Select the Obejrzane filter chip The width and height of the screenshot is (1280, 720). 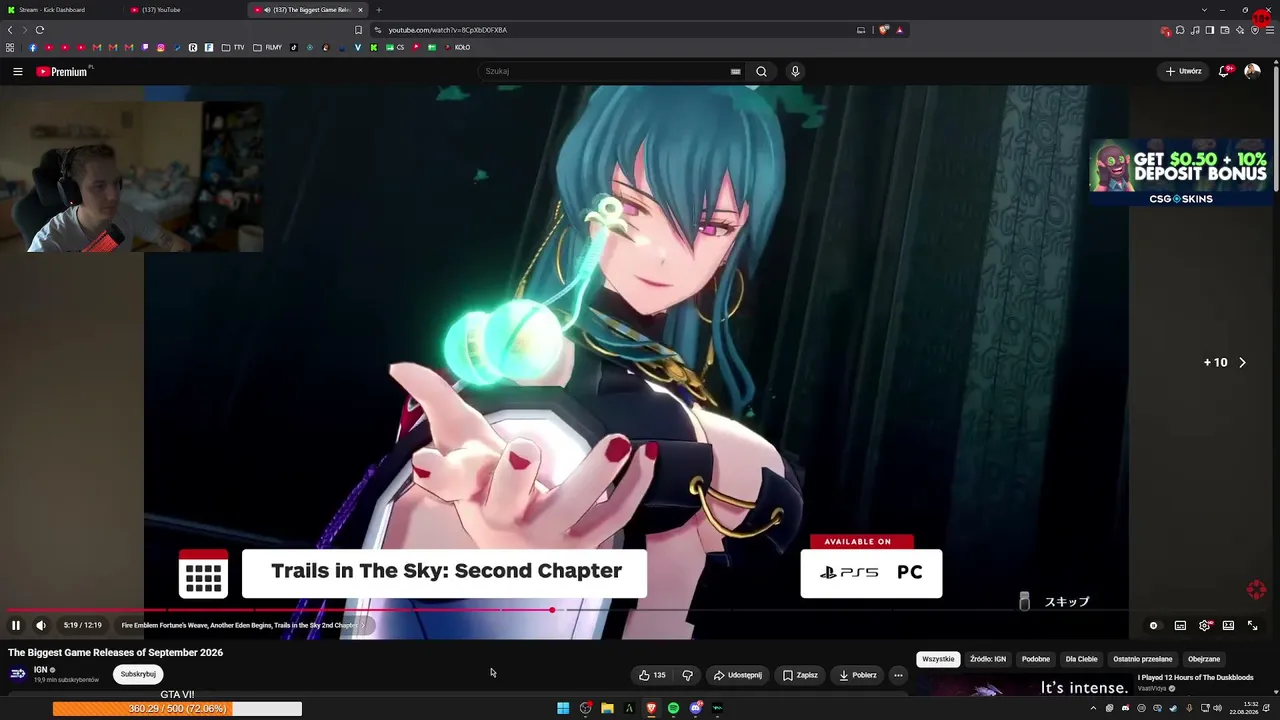[x=1204, y=659]
